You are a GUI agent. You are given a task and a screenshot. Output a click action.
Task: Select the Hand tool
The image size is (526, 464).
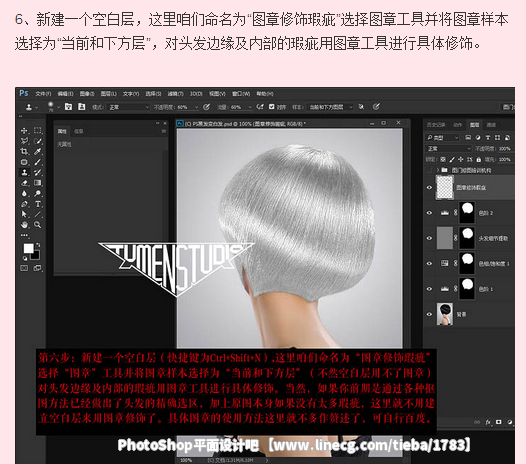tap(24, 225)
